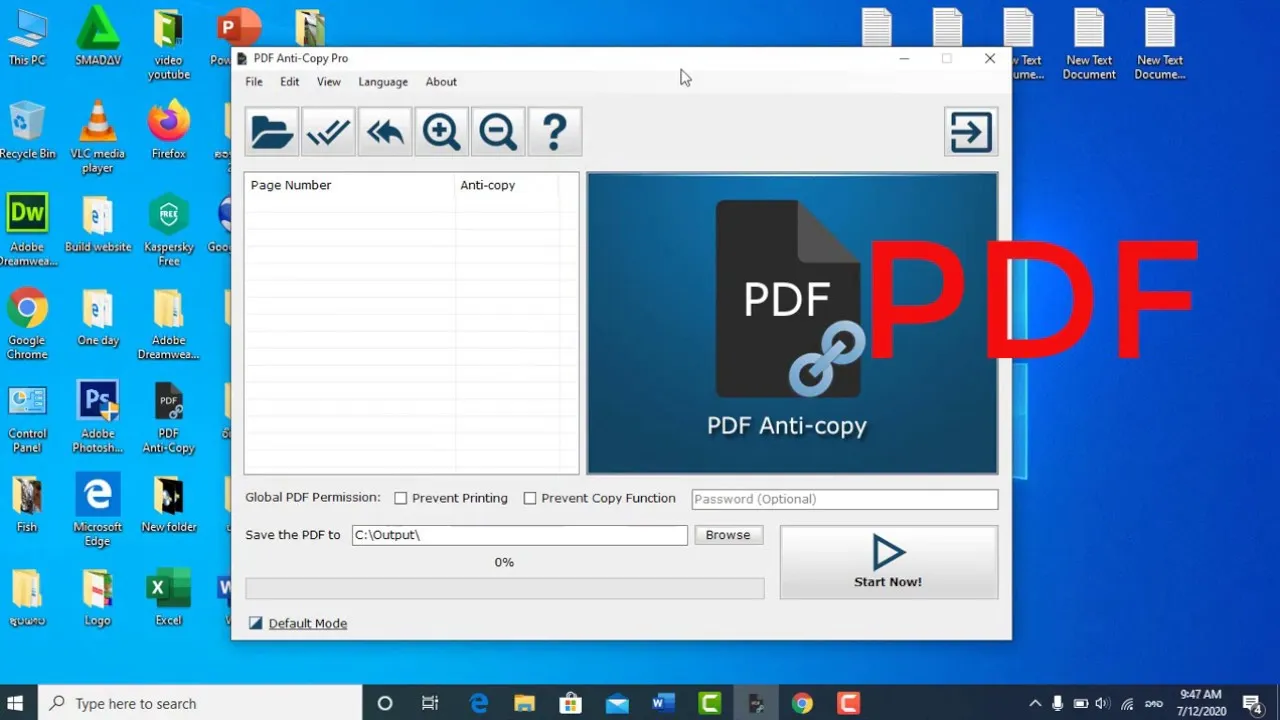
Task: Select the rightmost New Text Document file
Action: point(1160,45)
